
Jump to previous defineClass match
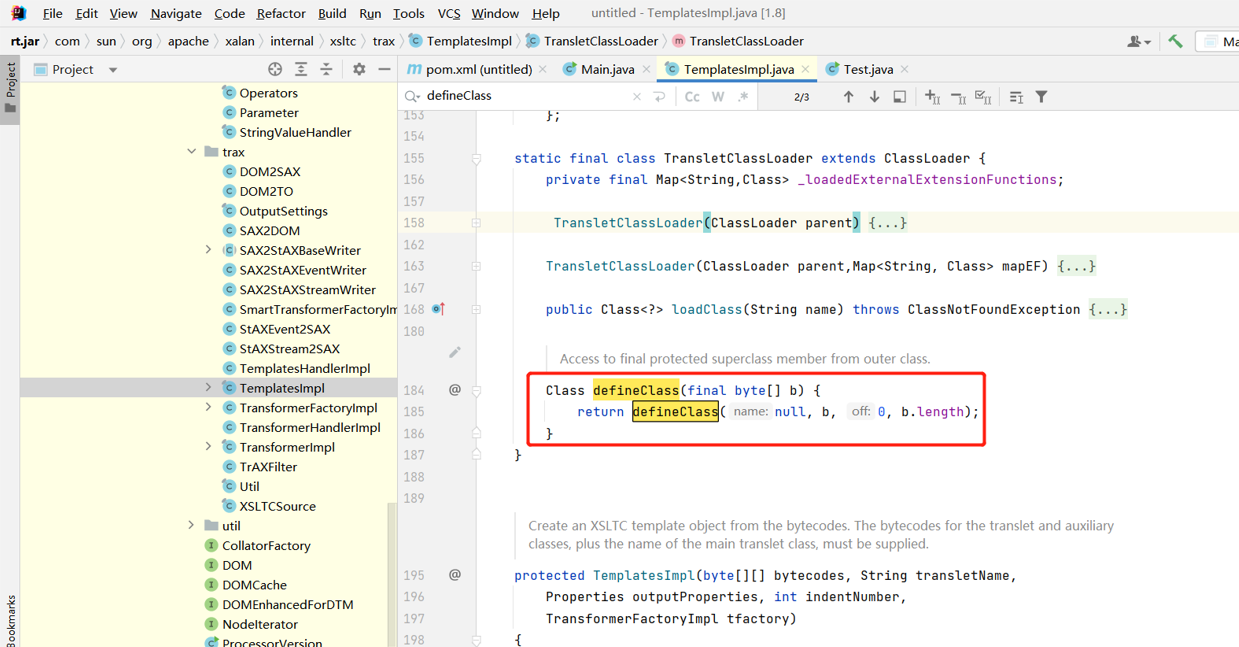point(848,96)
